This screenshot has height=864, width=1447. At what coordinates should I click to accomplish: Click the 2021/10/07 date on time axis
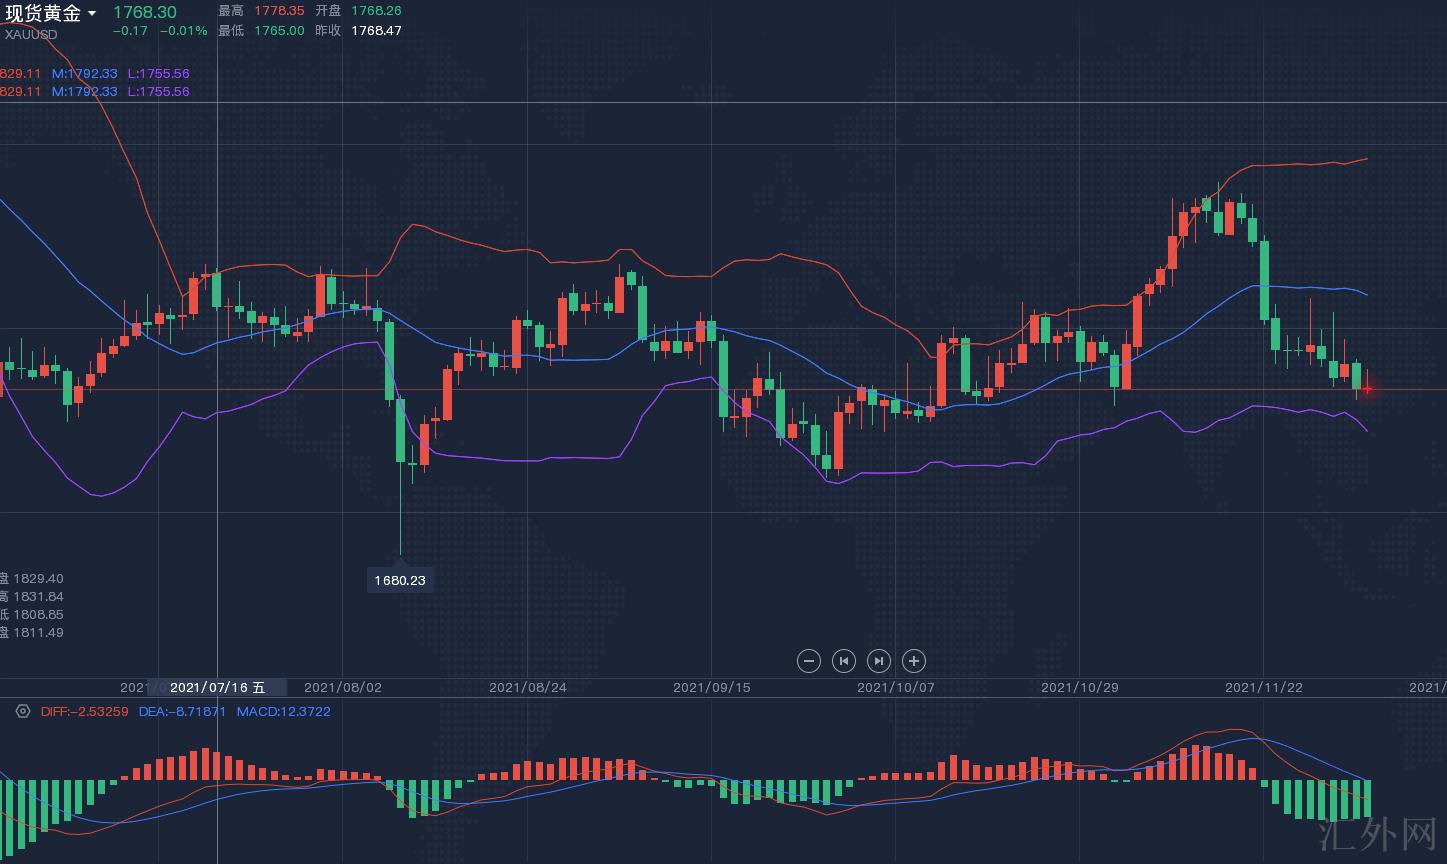[x=895, y=687]
